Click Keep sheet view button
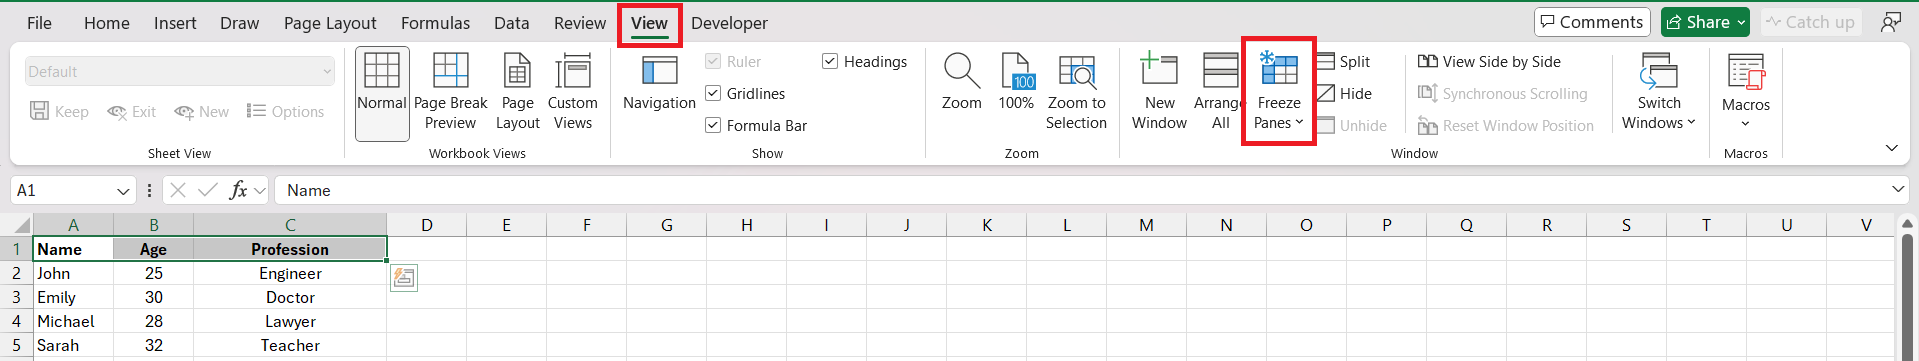The height and width of the screenshot is (361, 1919). click(60, 112)
